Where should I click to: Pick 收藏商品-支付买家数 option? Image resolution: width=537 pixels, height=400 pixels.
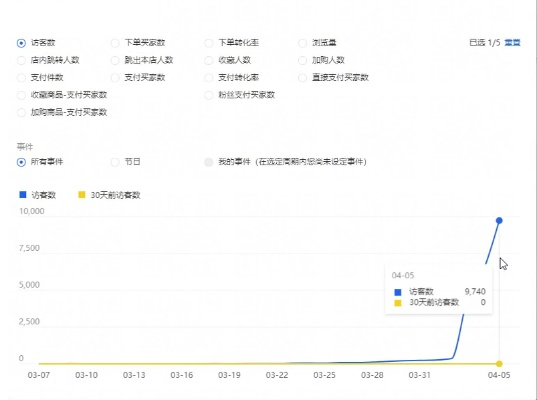coord(21,95)
